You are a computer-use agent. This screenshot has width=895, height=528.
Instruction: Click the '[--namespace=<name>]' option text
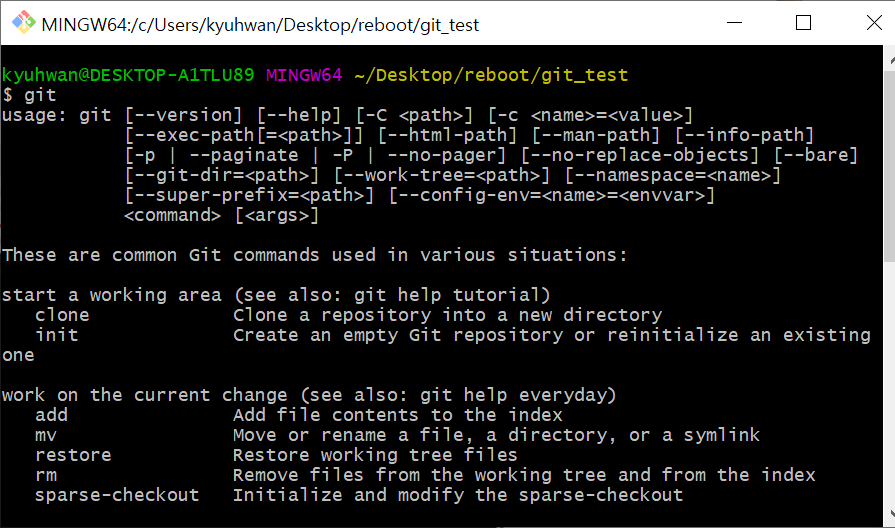(673, 175)
